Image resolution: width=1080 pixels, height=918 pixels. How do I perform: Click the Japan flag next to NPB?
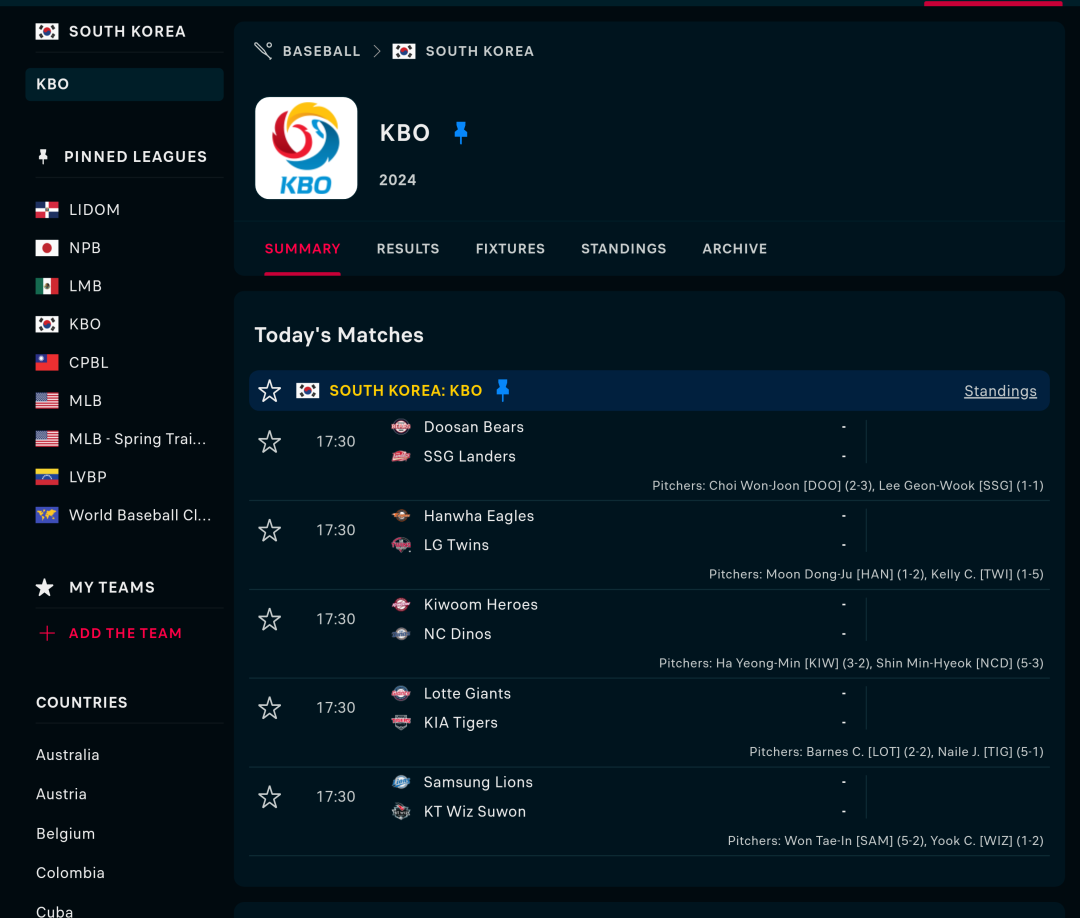click(x=47, y=248)
